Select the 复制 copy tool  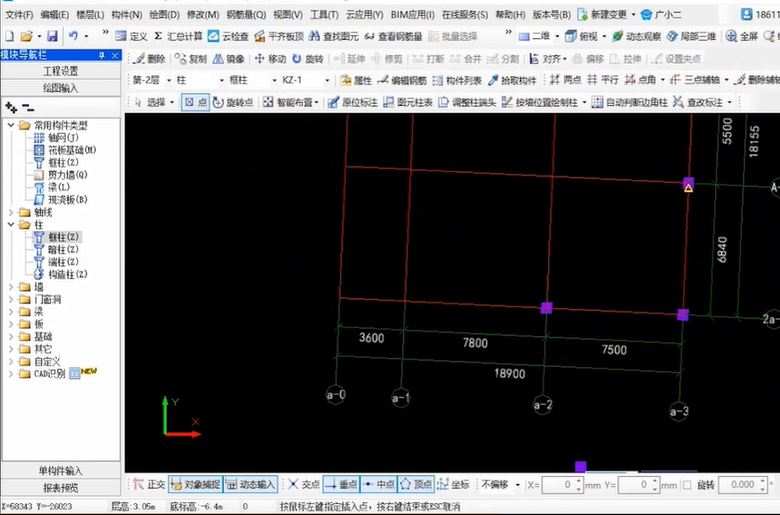pos(191,59)
